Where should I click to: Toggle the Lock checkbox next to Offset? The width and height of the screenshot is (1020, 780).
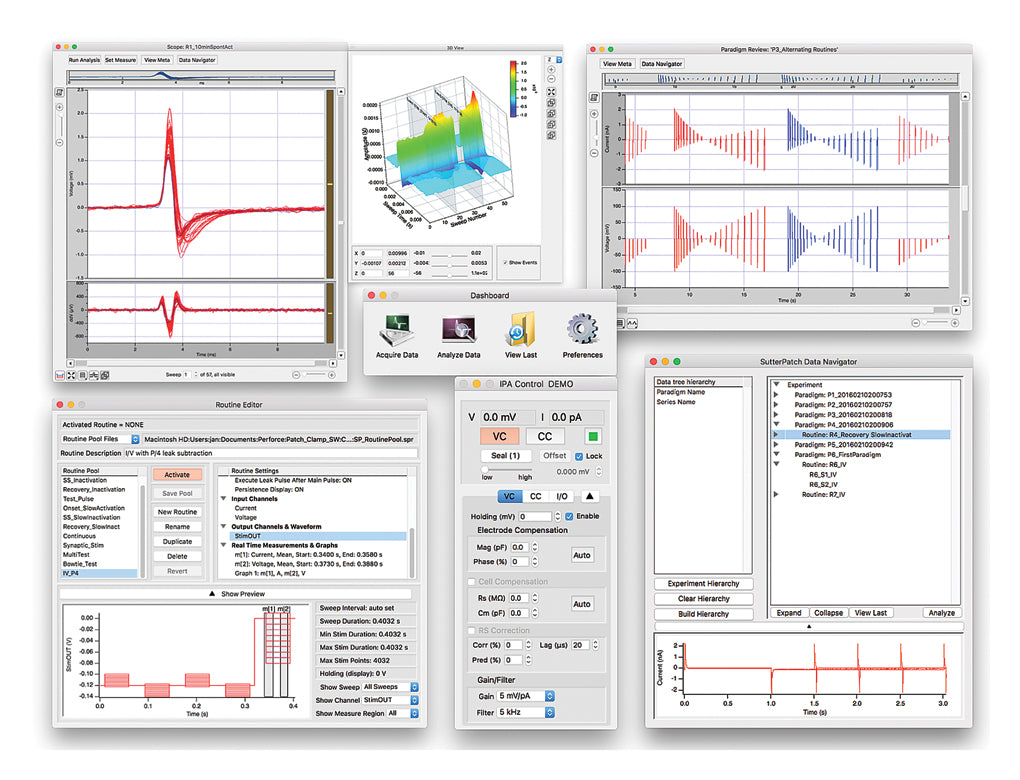point(578,455)
